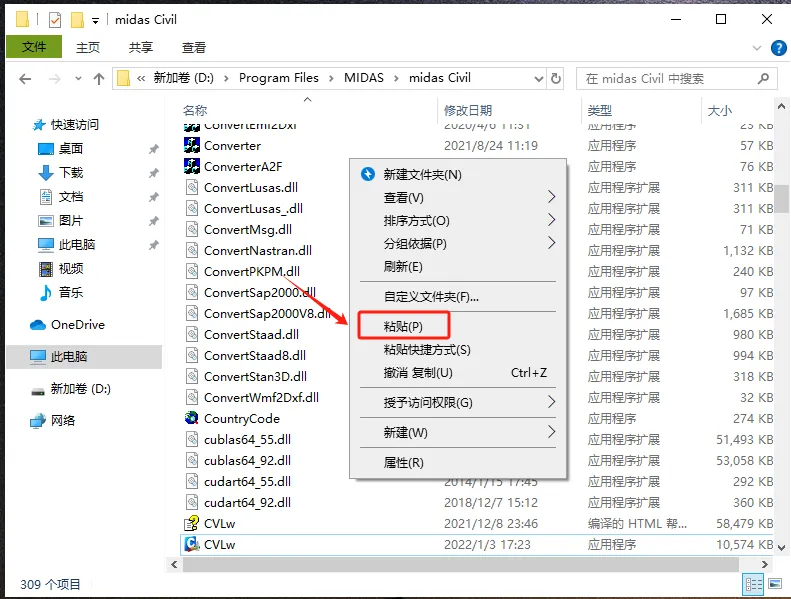The width and height of the screenshot is (791, 599).
Task: Expand 排序方式(O) submenu arrow
Action: pos(551,220)
